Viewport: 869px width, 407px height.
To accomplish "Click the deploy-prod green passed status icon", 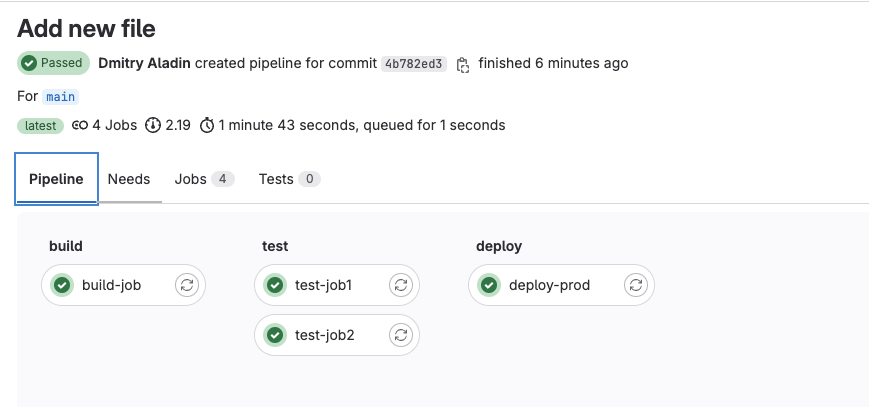I will tap(489, 285).
